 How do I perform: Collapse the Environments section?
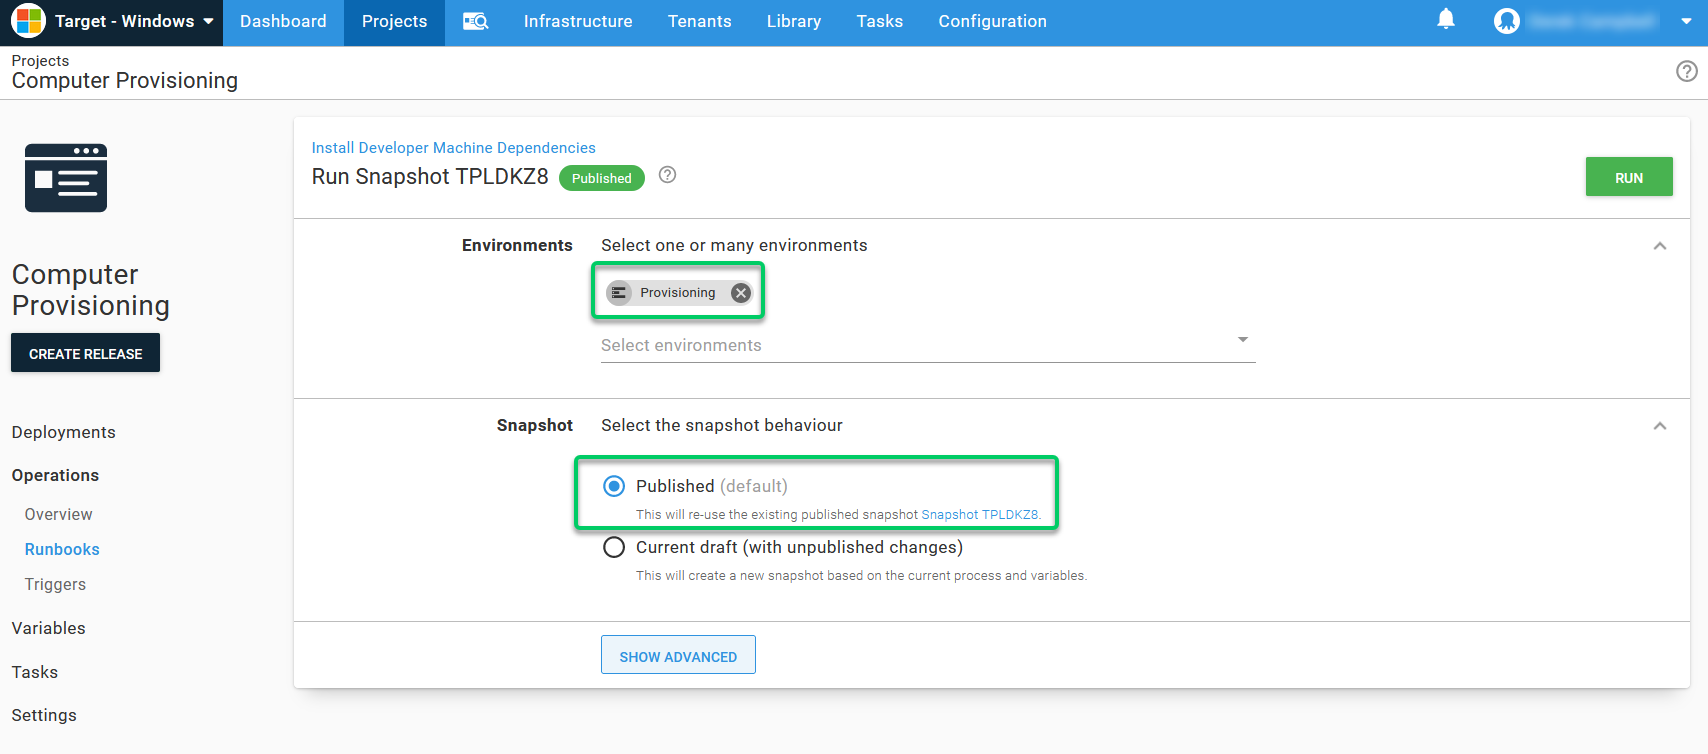[x=1659, y=246]
